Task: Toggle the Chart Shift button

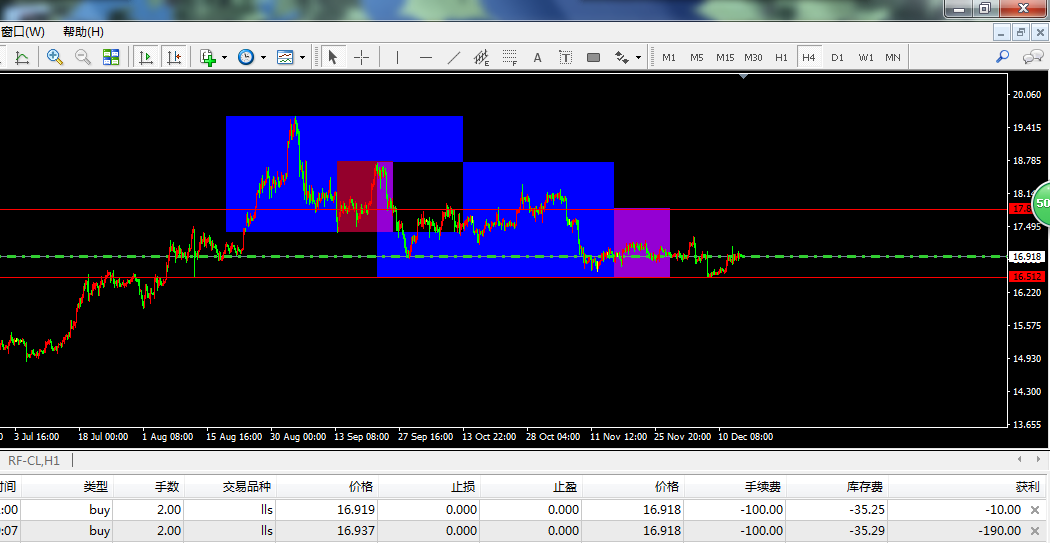Action: 174,57
